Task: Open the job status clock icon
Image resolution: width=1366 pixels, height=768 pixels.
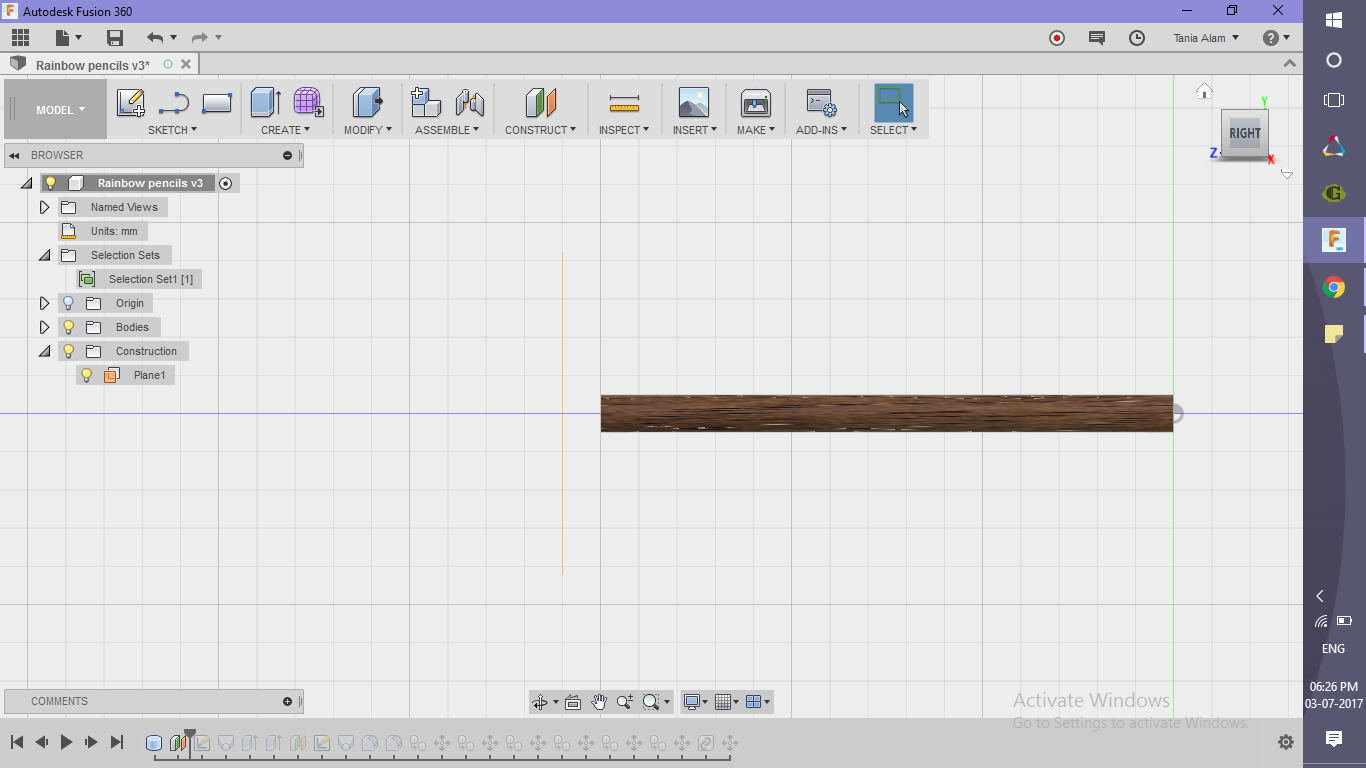Action: [x=1137, y=38]
